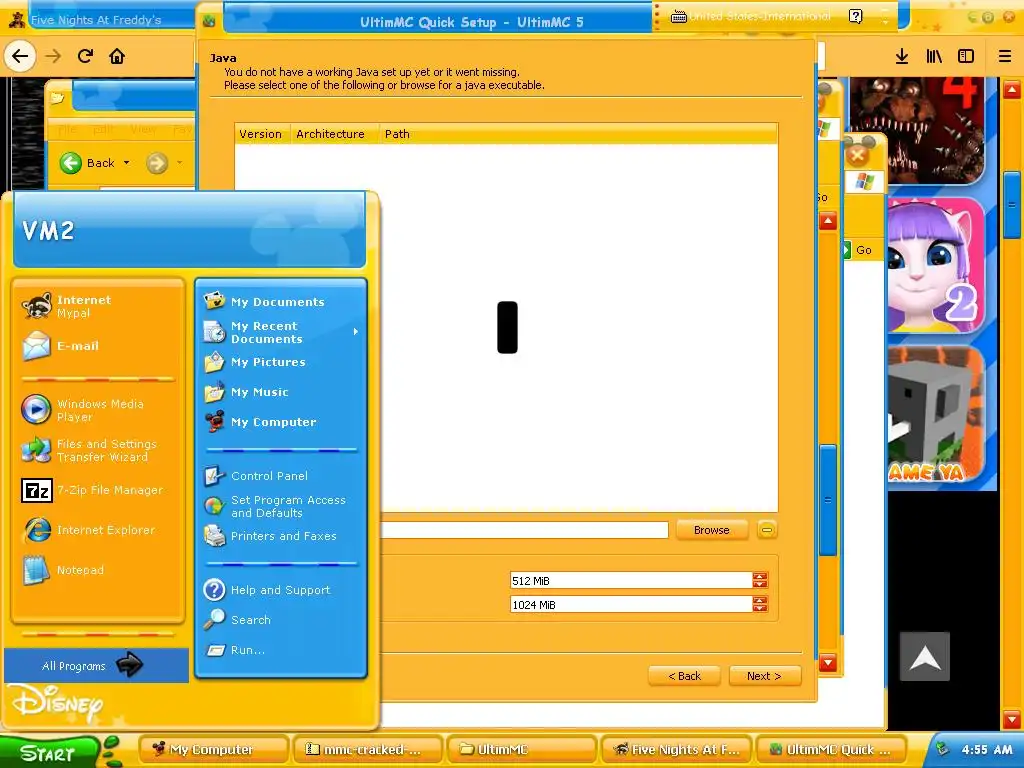Switch to UltimMC folder taskbar item

(522, 750)
